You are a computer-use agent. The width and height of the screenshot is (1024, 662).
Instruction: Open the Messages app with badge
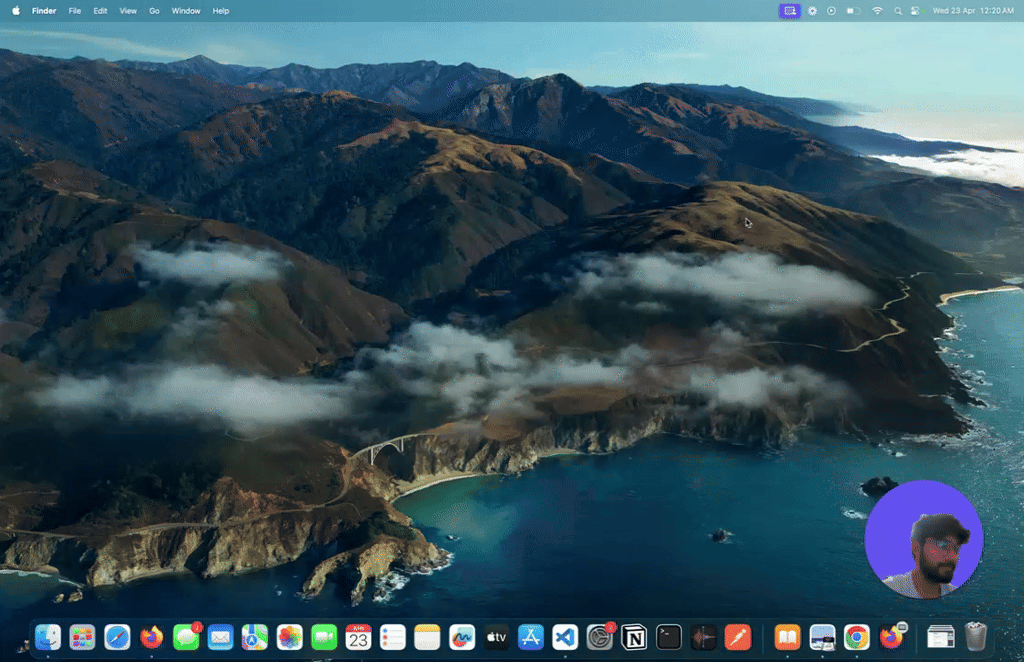coord(186,637)
